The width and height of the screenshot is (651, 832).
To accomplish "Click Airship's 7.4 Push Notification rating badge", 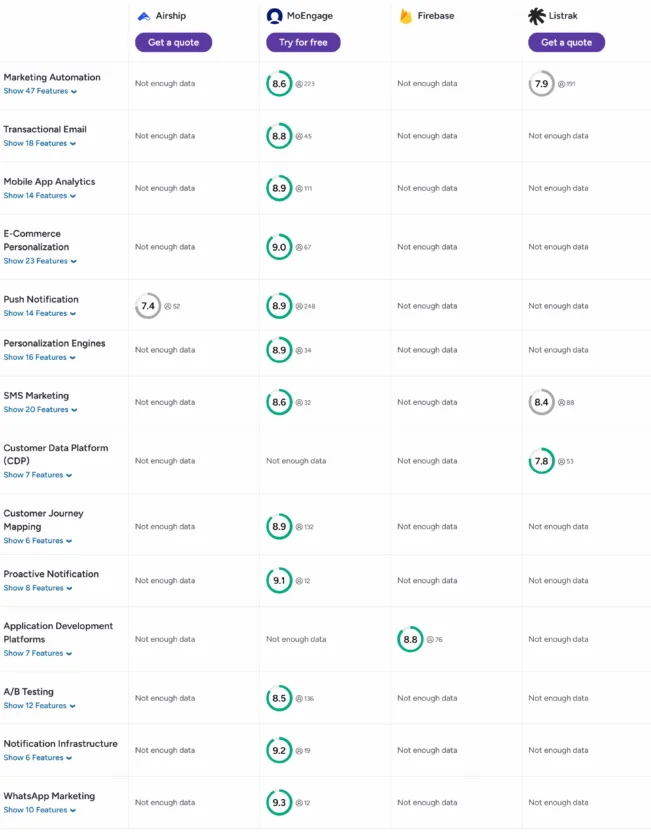I will [x=147, y=306].
